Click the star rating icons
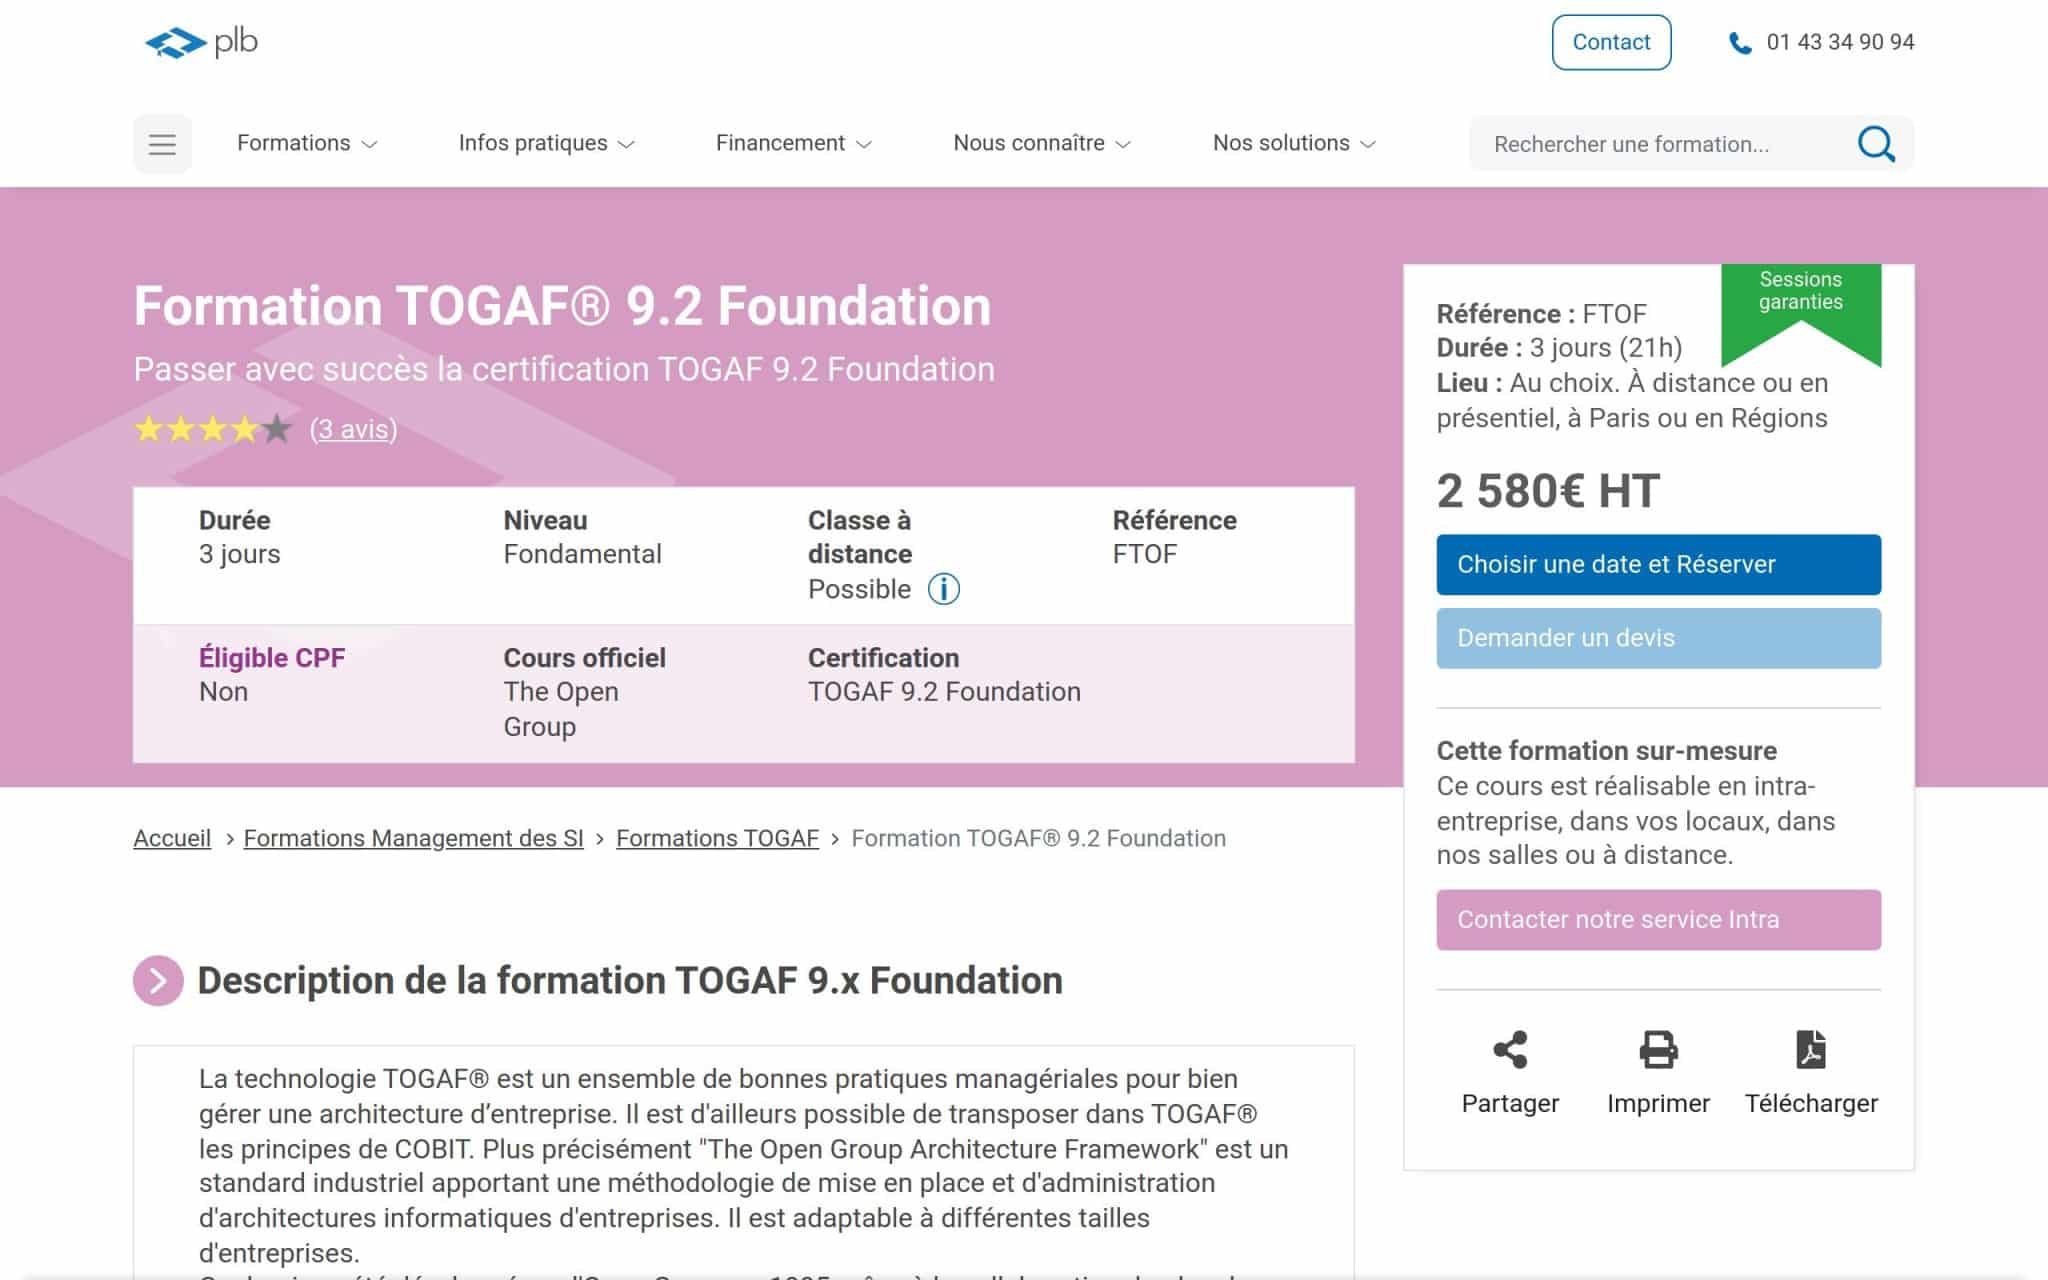The image size is (2048, 1280). pos(212,429)
